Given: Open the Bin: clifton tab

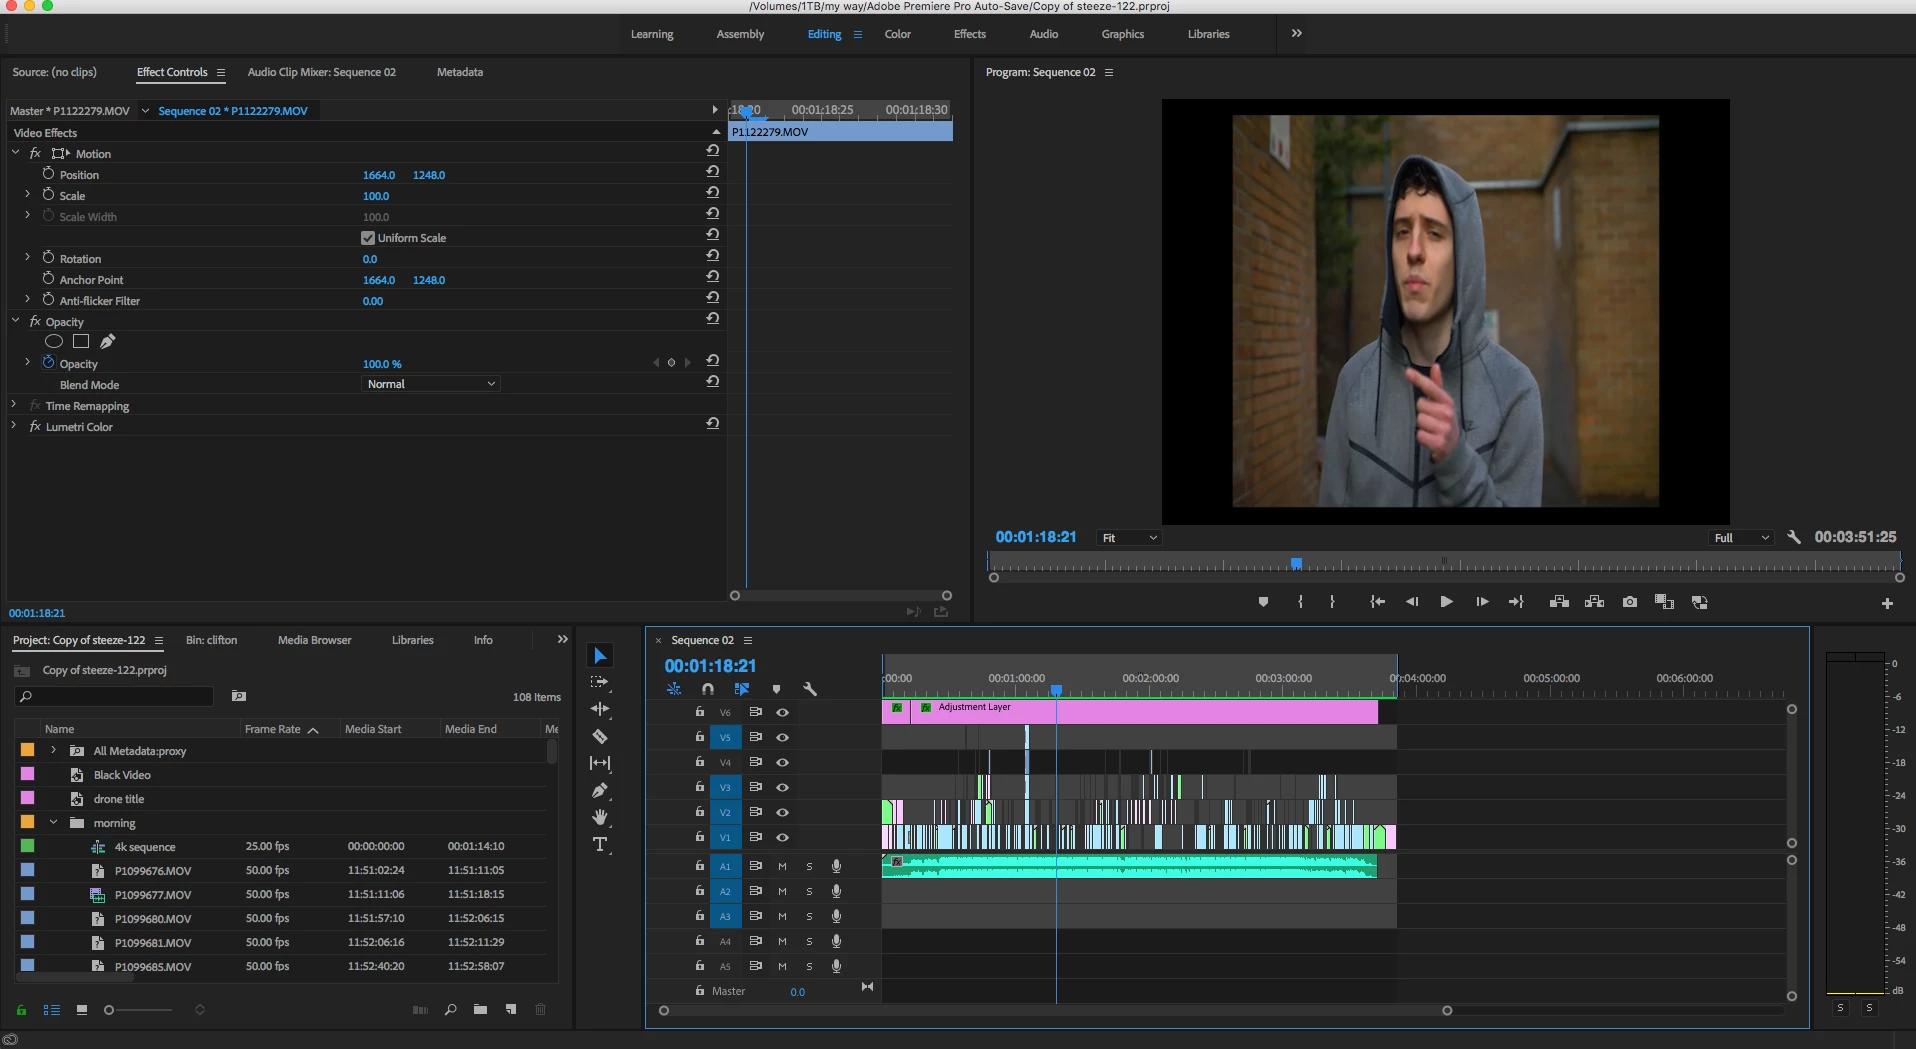Looking at the screenshot, I should (x=212, y=640).
